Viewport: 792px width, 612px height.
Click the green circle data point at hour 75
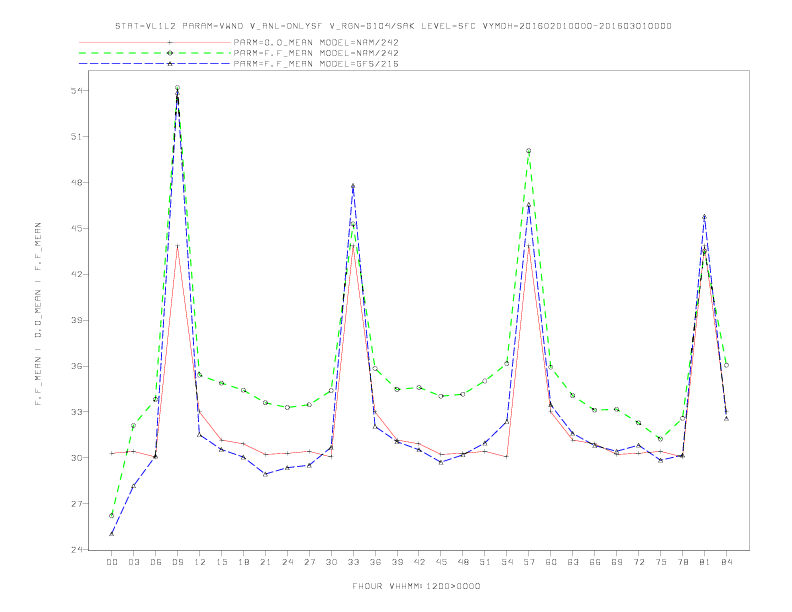pos(660,439)
